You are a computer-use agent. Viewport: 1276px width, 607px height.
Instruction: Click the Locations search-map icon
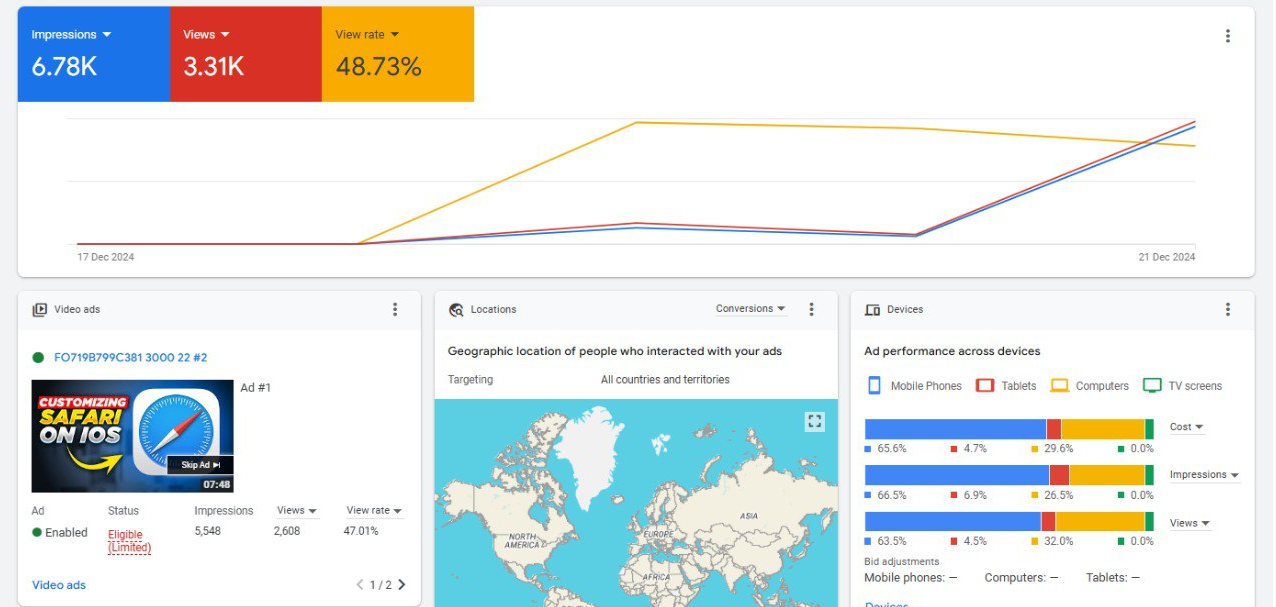[x=456, y=310]
